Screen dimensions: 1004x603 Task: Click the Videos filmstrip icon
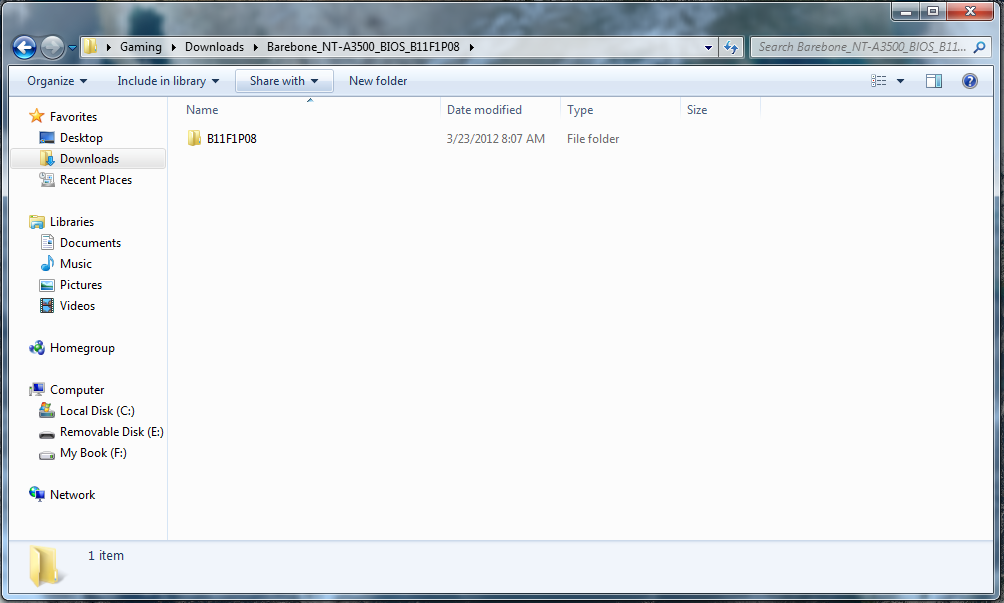pyautogui.click(x=47, y=305)
